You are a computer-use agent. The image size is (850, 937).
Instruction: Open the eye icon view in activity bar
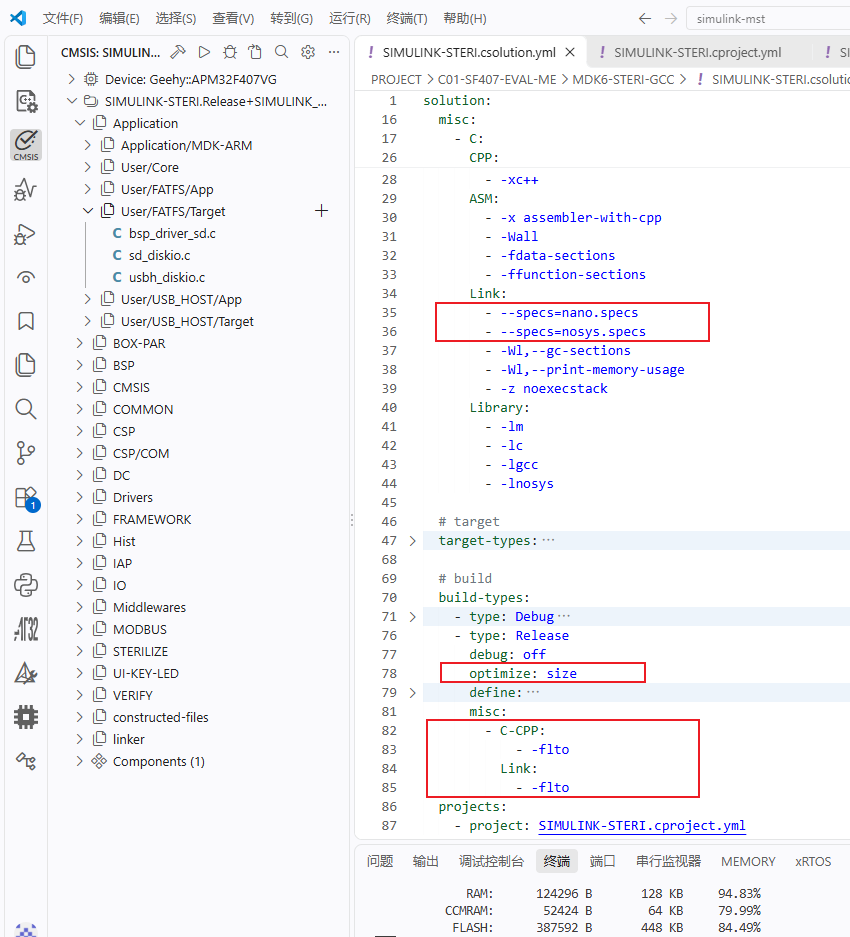(x=25, y=277)
